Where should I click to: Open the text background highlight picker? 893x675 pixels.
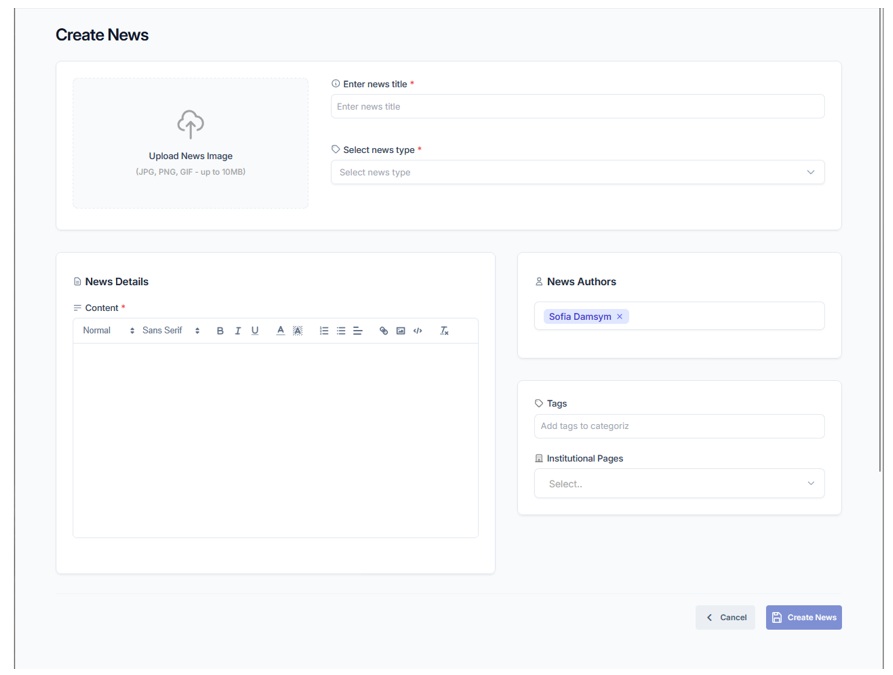tap(297, 330)
